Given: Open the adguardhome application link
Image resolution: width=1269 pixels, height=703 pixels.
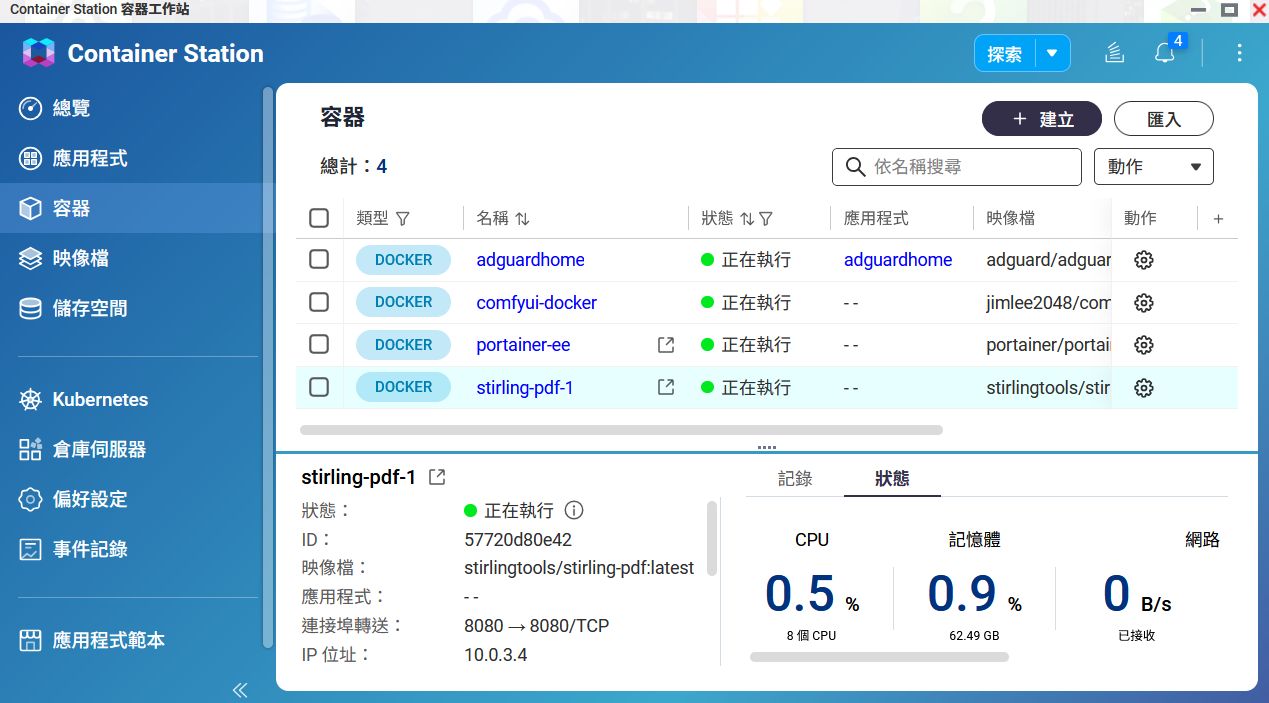Looking at the screenshot, I should [898, 260].
